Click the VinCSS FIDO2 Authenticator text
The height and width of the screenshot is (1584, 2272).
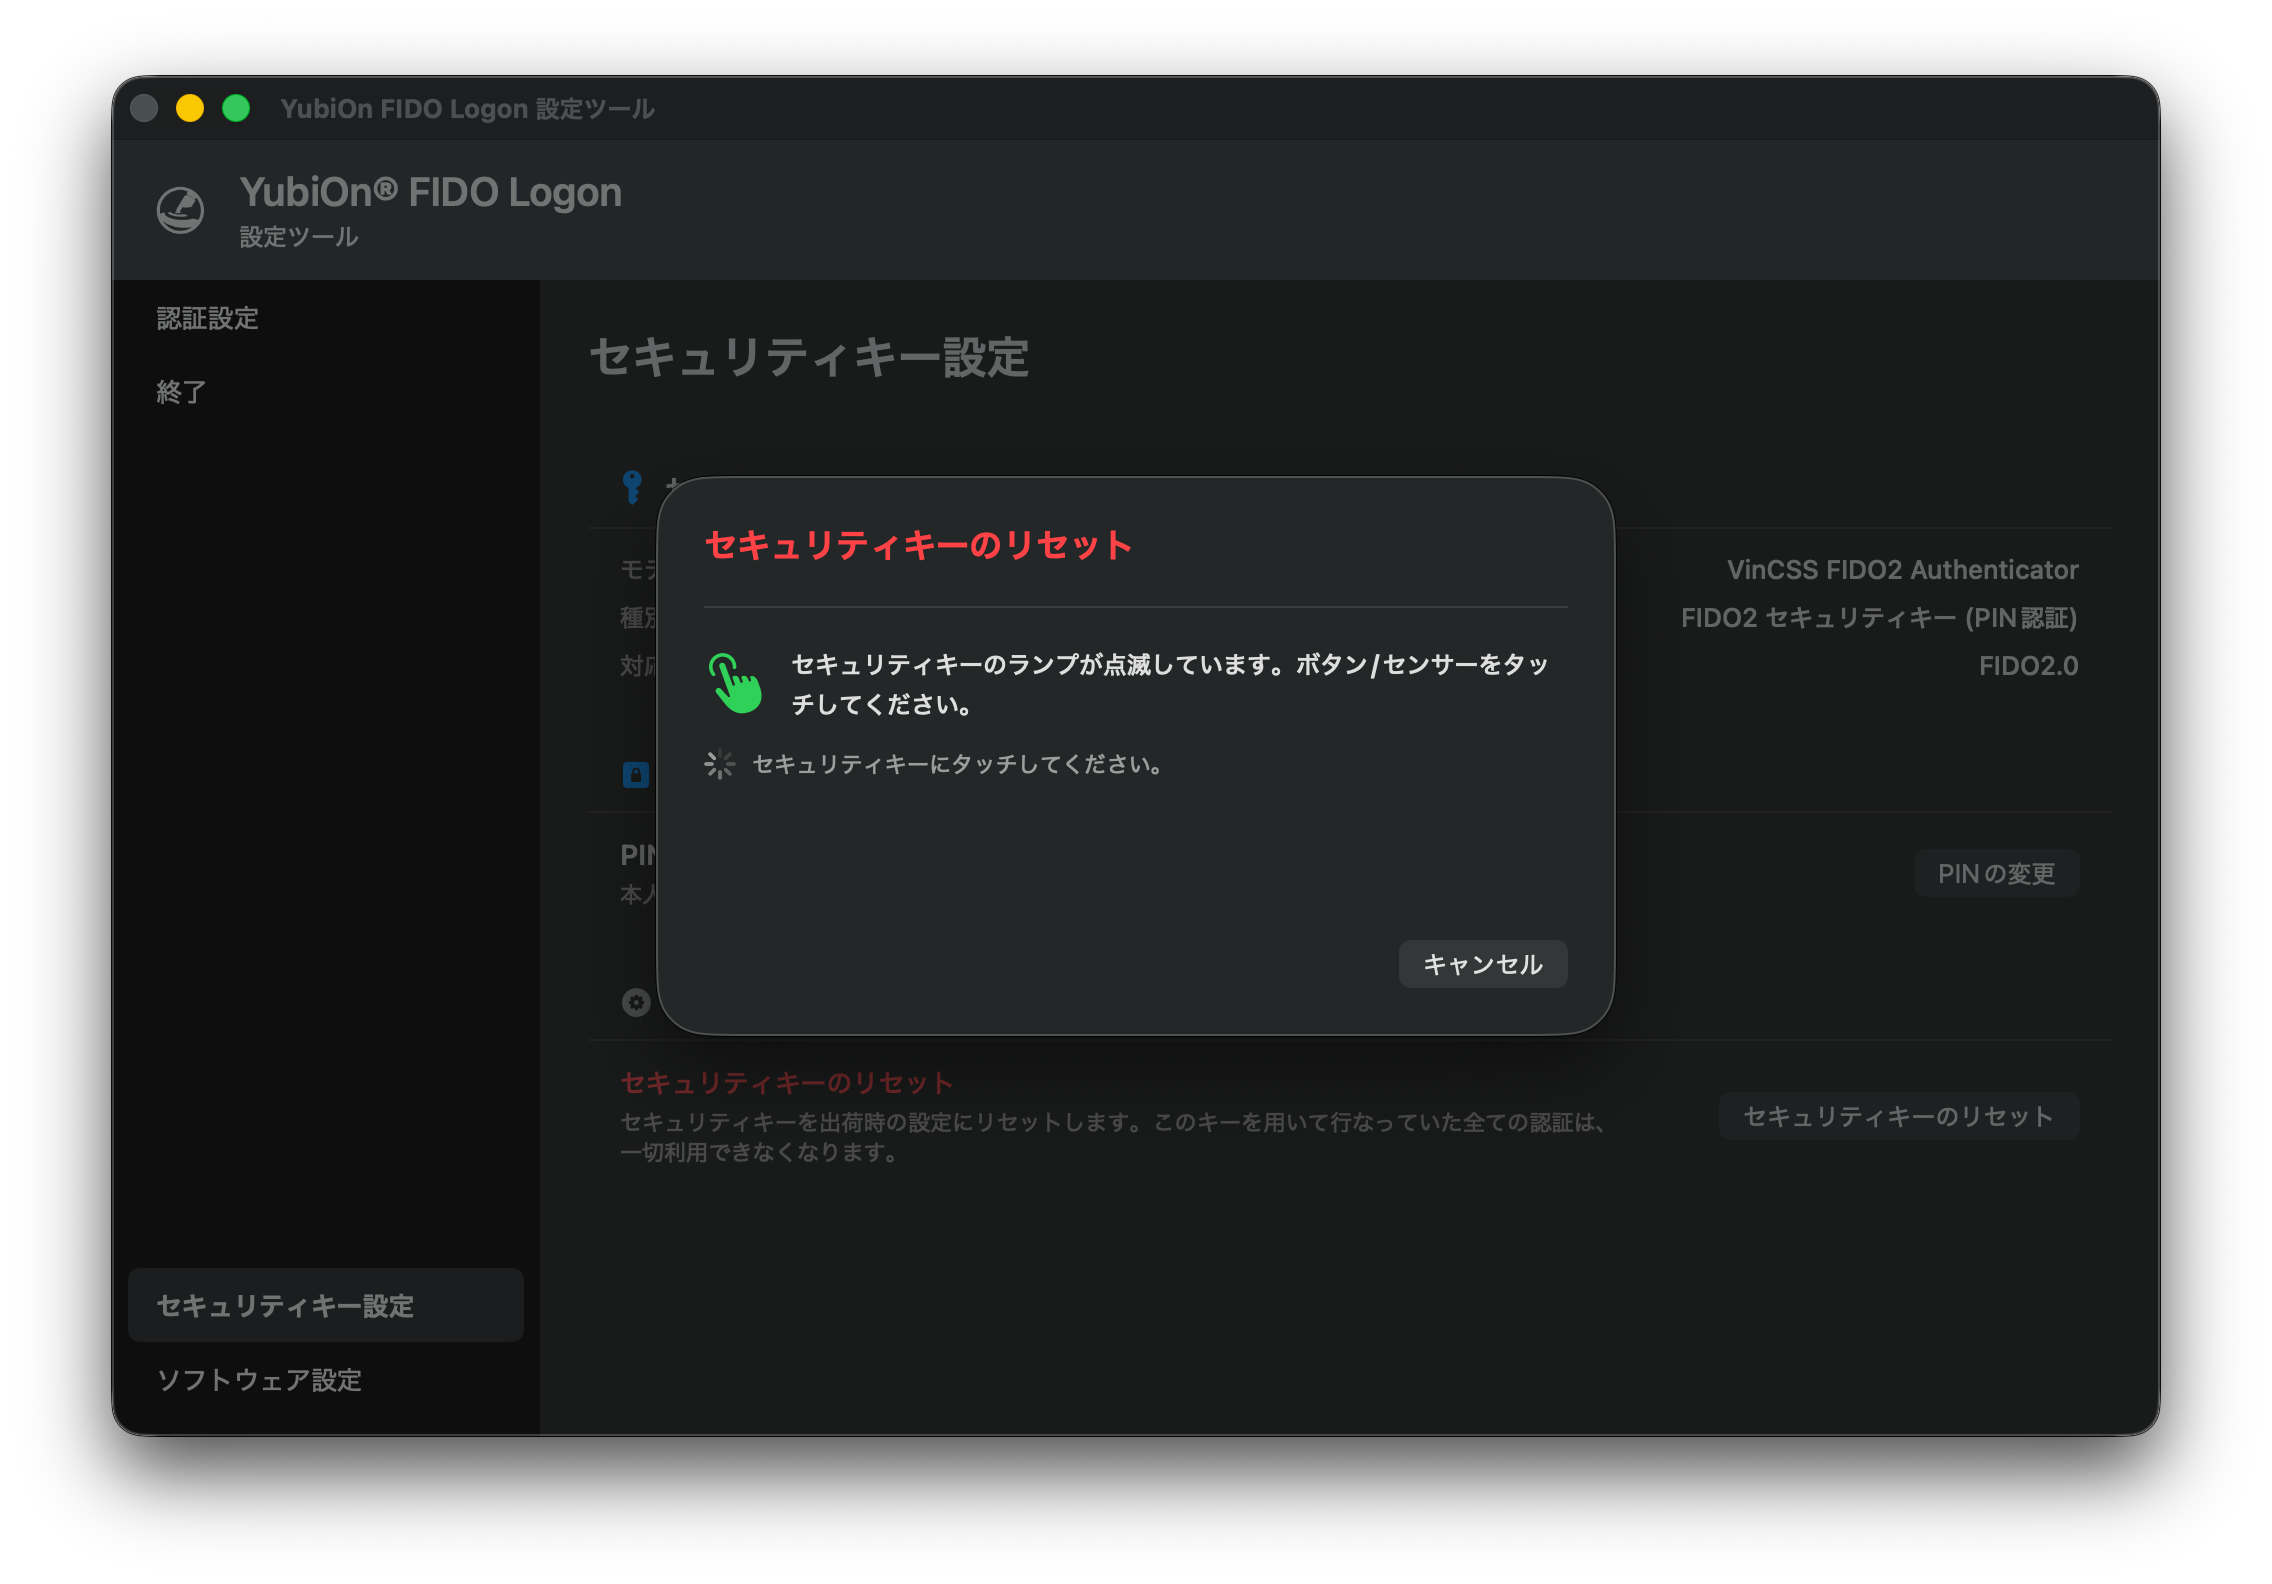point(1902,570)
